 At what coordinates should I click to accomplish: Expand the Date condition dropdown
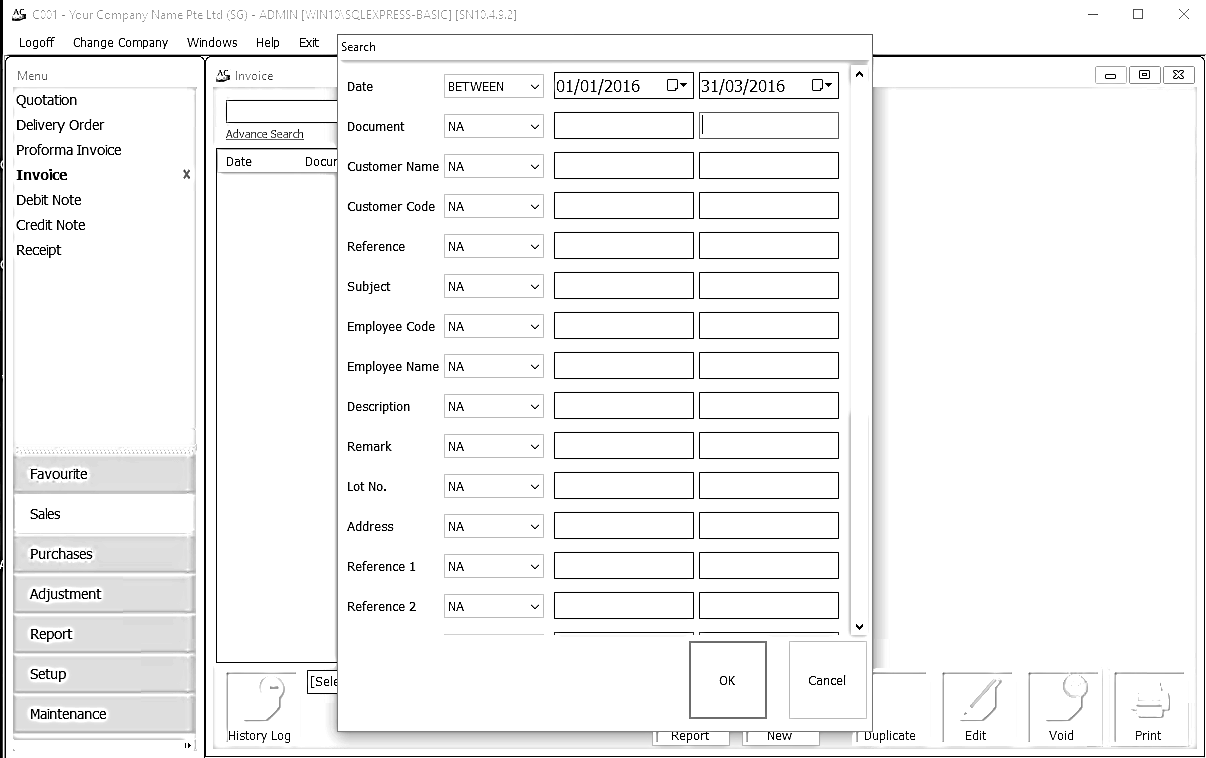point(535,87)
